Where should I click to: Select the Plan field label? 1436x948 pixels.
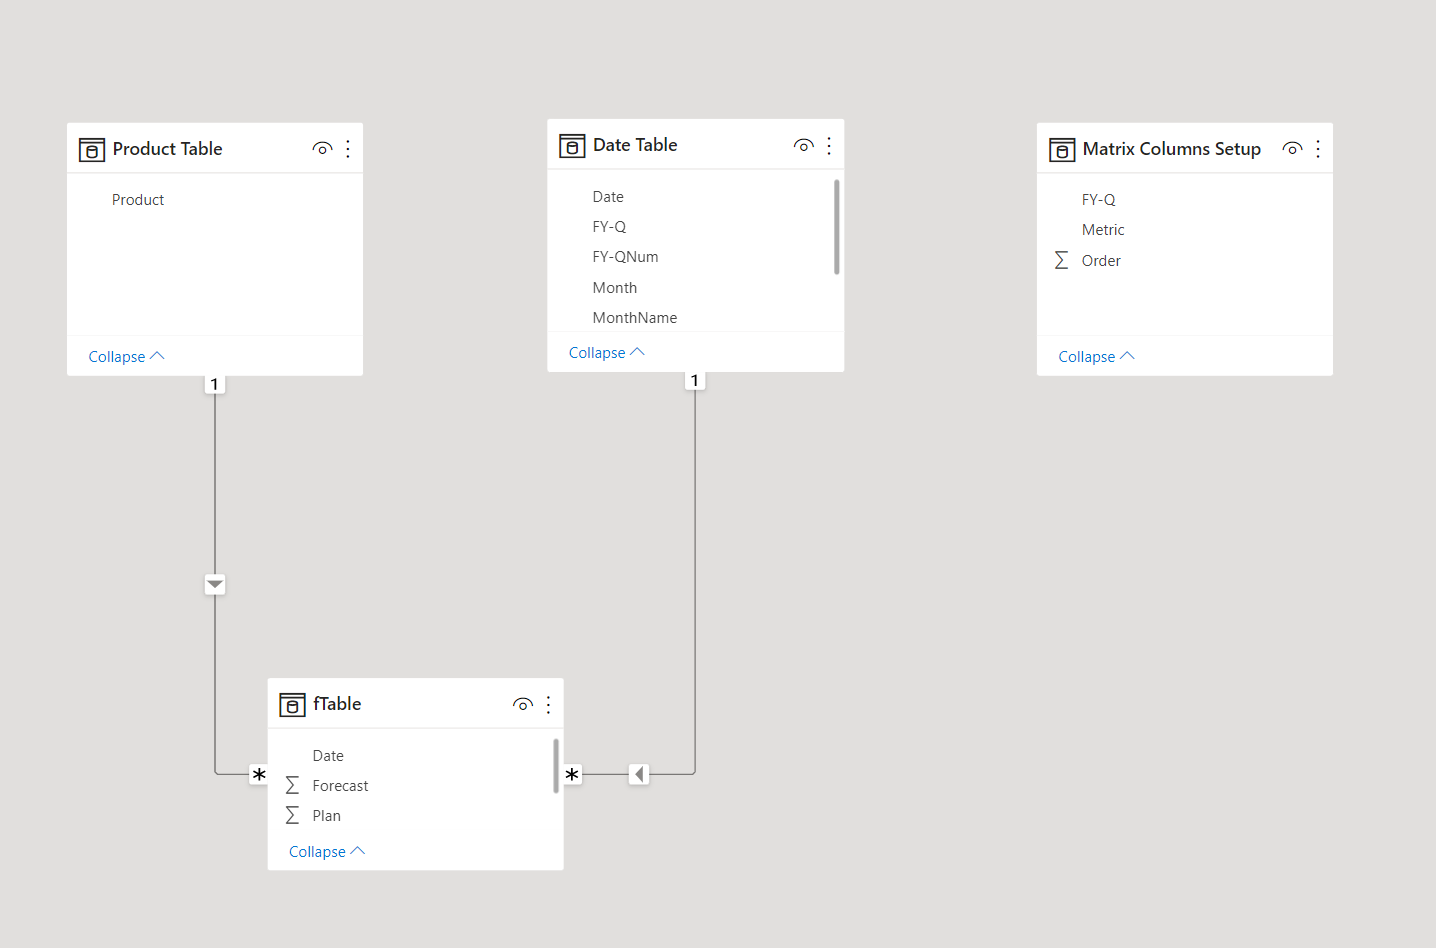click(x=326, y=816)
